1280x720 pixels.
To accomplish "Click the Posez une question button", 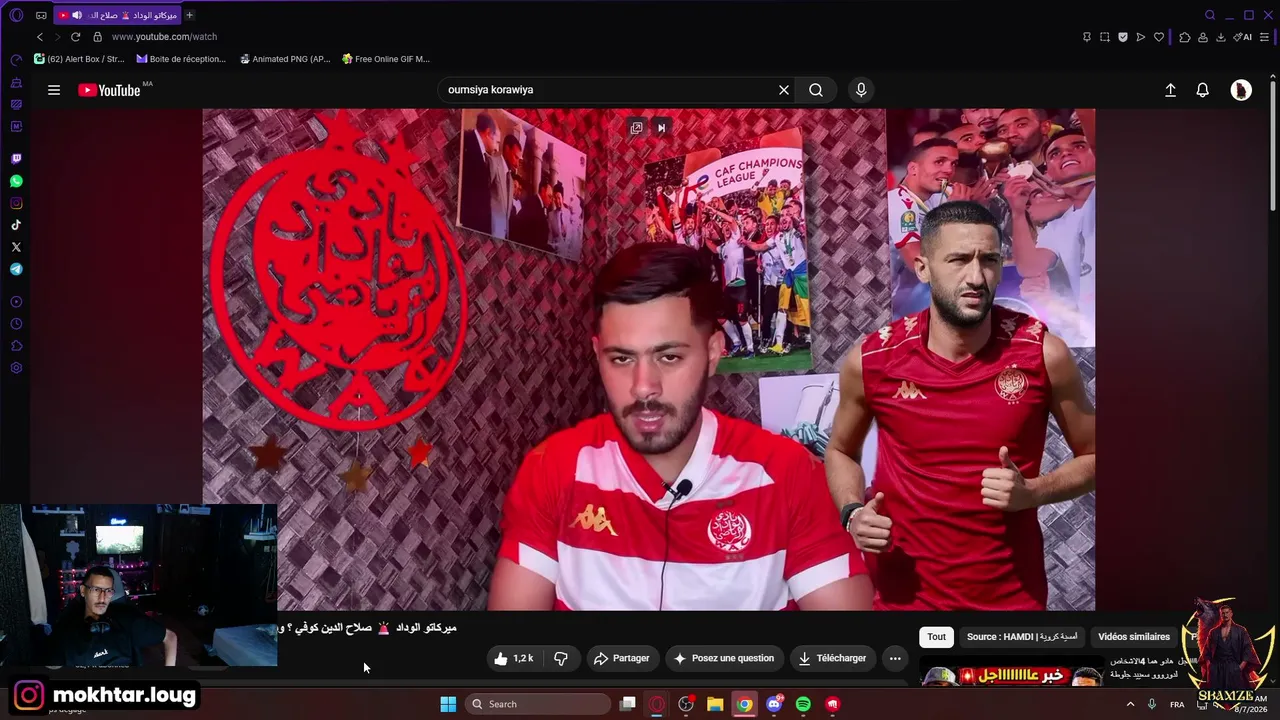I will click(x=724, y=658).
